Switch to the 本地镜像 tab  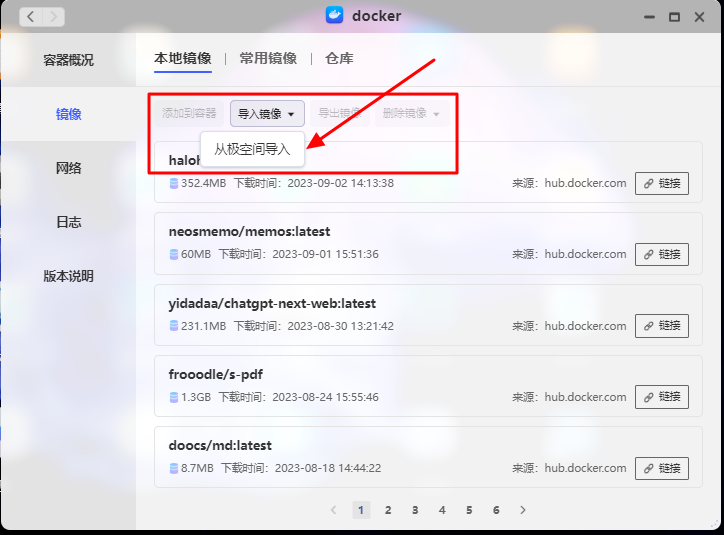[183, 59]
